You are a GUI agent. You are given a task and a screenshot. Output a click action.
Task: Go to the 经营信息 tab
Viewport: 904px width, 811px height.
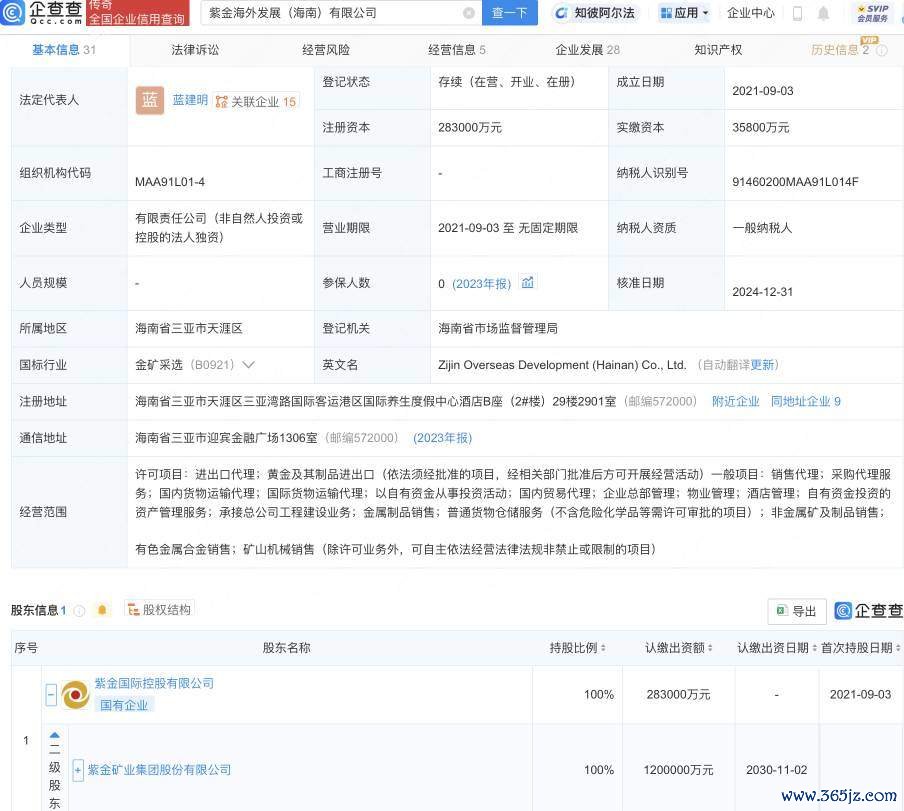[x=457, y=50]
